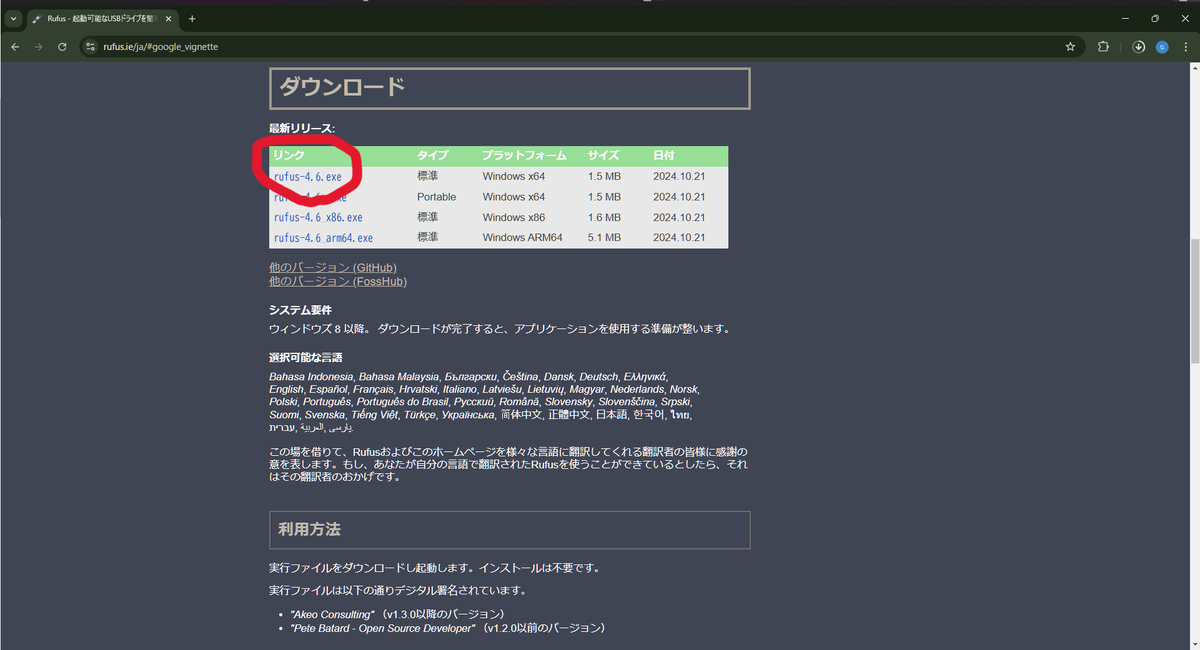Choose Français language link
This screenshot has height=650, width=1200.
click(373, 388)
